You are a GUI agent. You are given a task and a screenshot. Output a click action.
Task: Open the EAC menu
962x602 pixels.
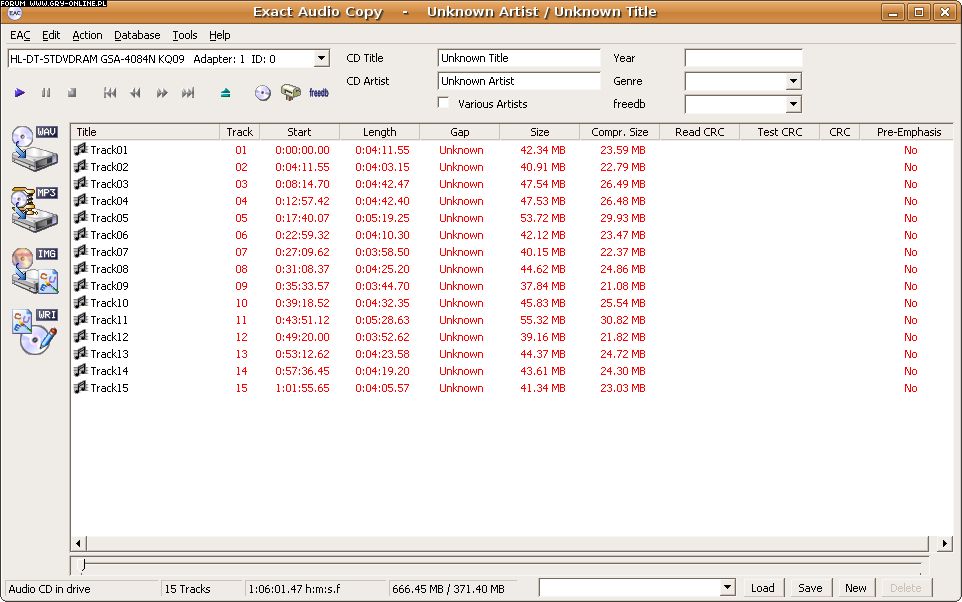(20, 35)
